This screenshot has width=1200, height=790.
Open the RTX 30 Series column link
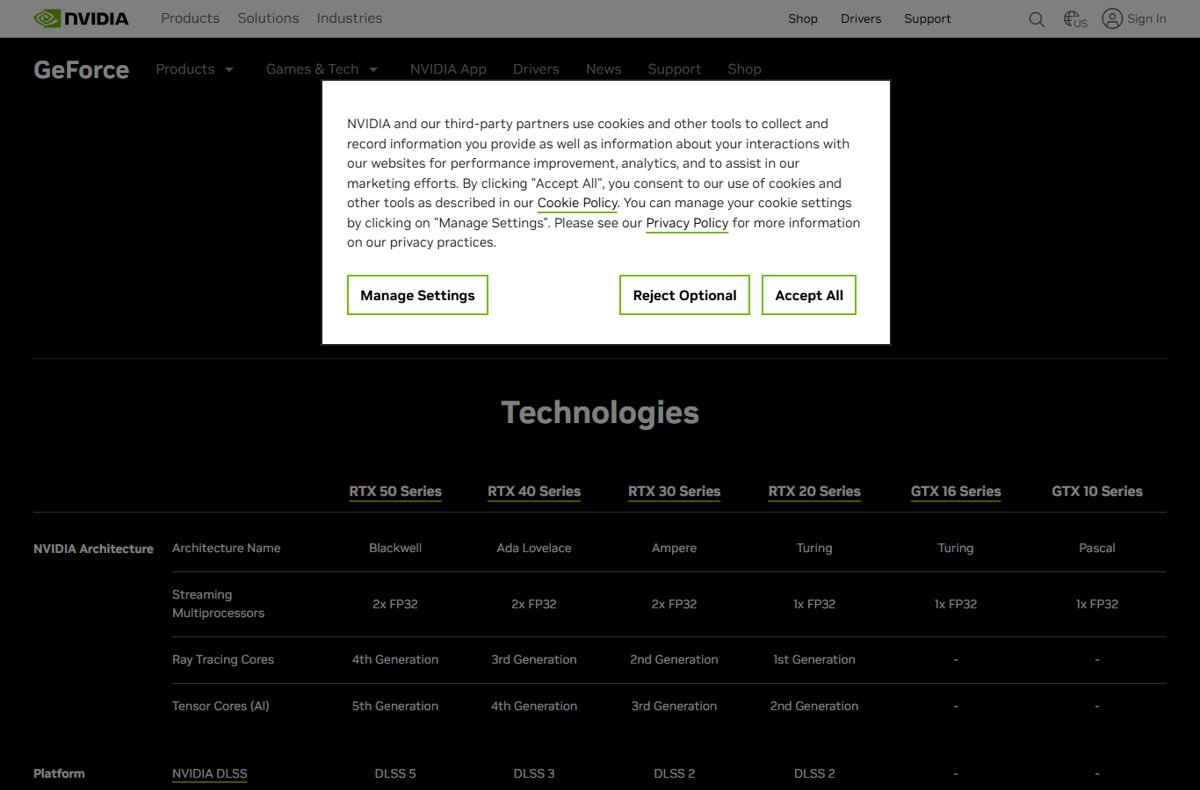pos(674,491)
